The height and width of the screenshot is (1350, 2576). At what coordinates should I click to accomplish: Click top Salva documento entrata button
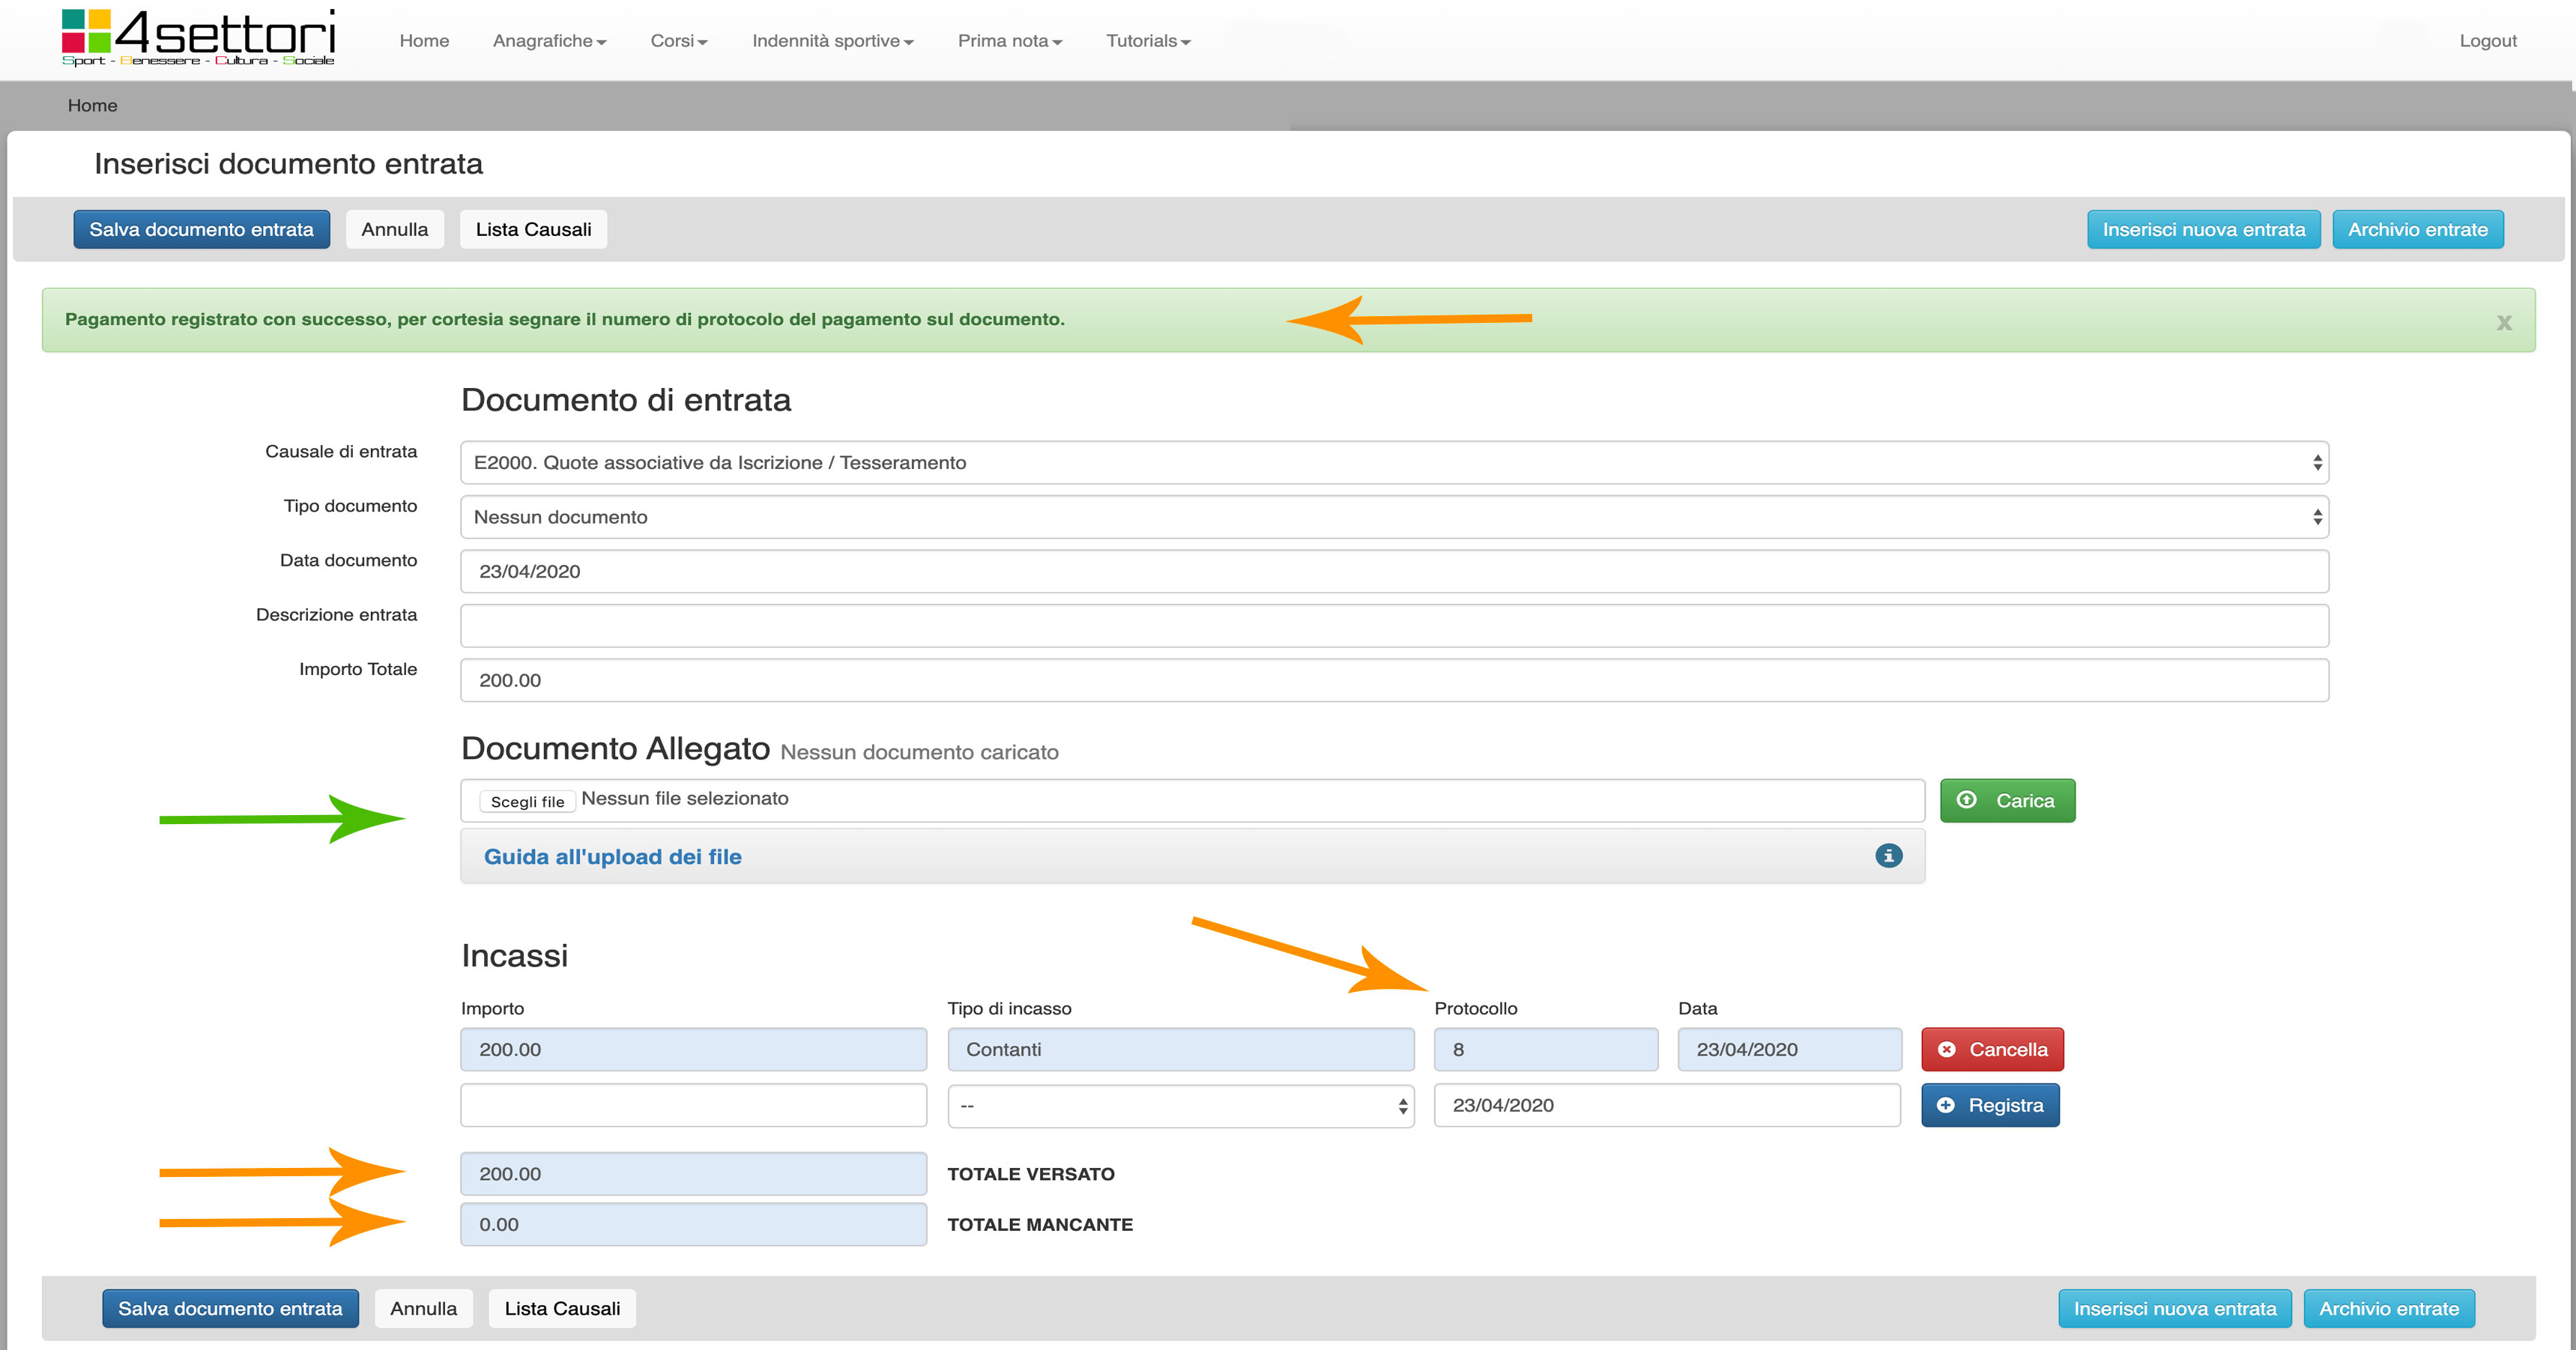click(x=201, y=229)
